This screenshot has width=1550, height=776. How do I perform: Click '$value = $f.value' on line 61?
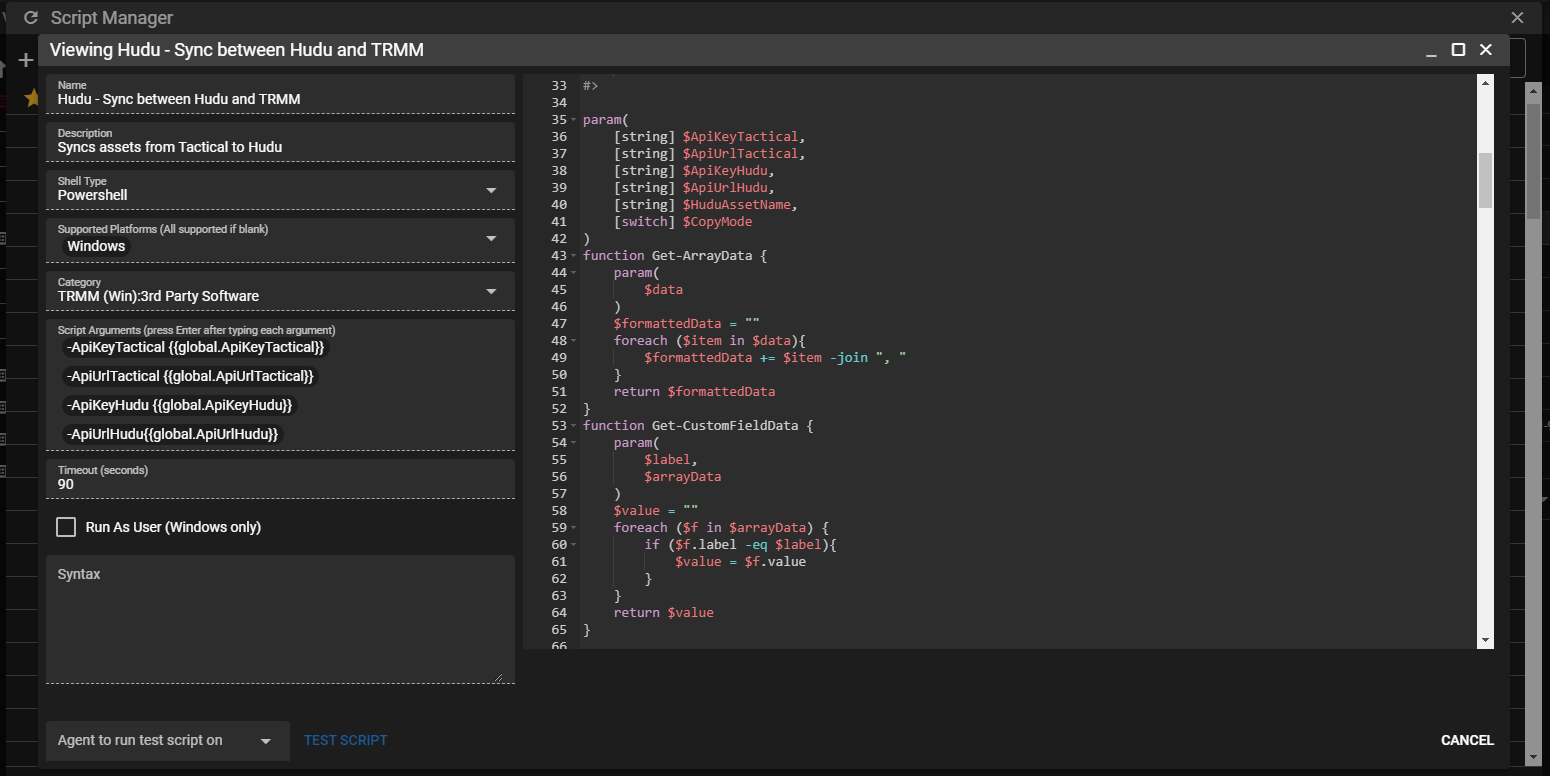740,562
